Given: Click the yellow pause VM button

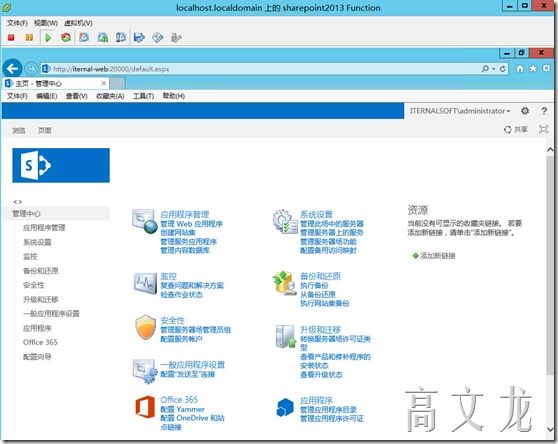Looking at the screenshot, I should tap(29, 37).
